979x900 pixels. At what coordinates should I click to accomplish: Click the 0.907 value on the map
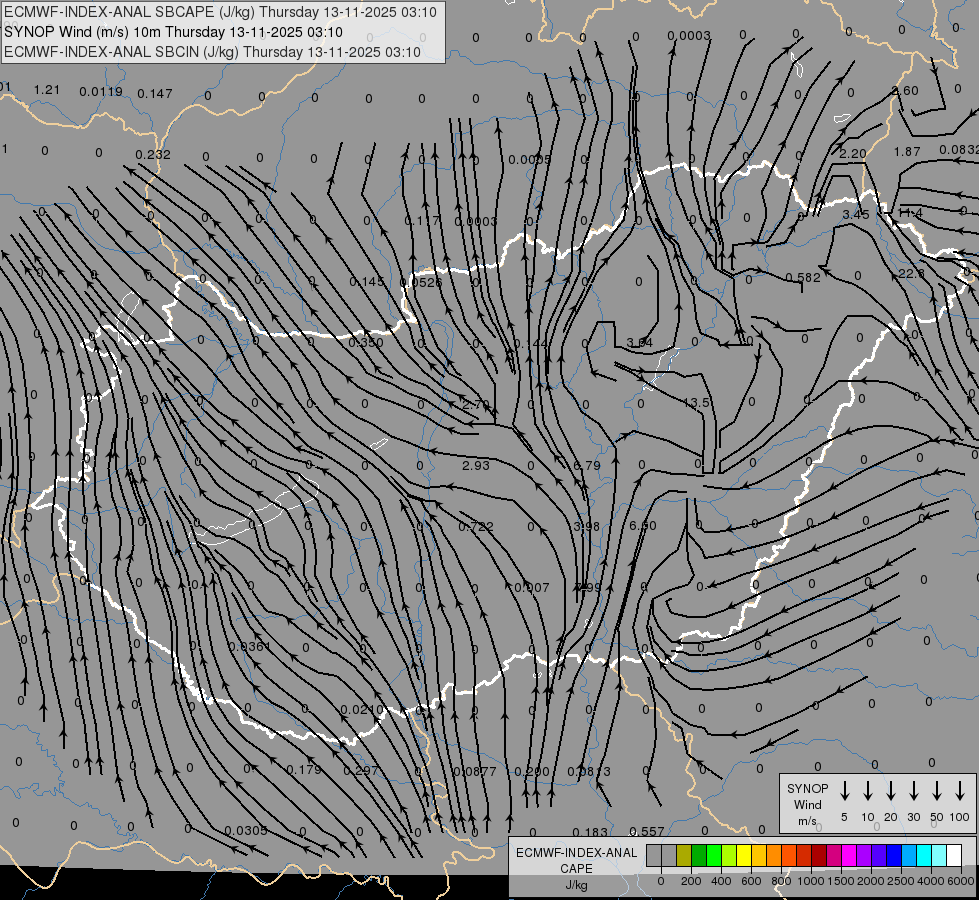point(531,588)
